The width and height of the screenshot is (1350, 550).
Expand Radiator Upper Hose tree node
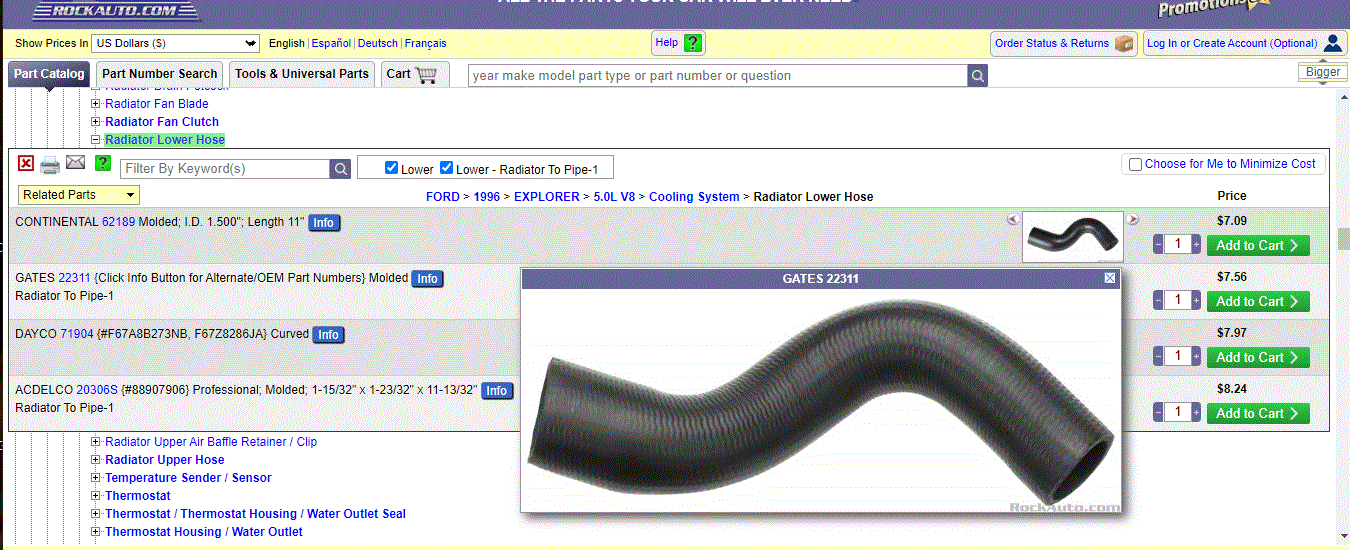(x=96, y=460)
